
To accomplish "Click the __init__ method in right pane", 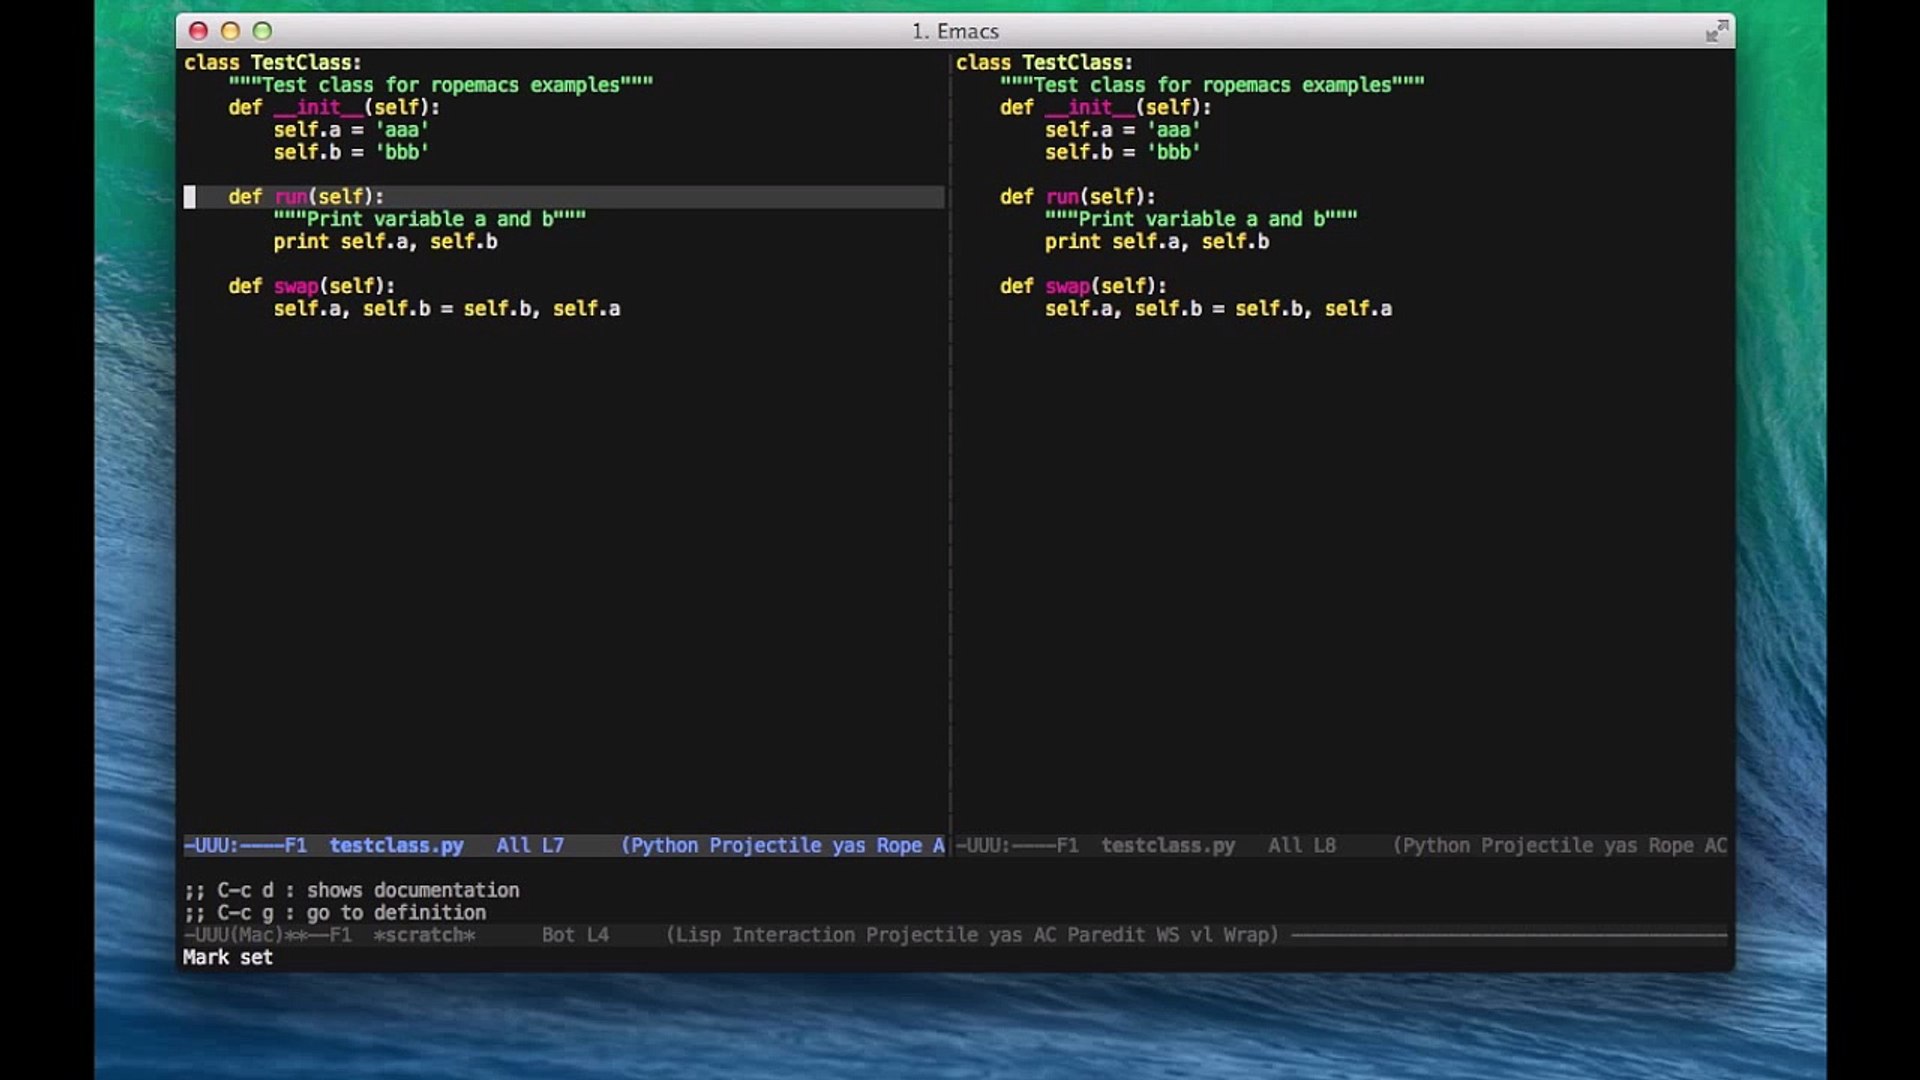I will [1089, 107].
